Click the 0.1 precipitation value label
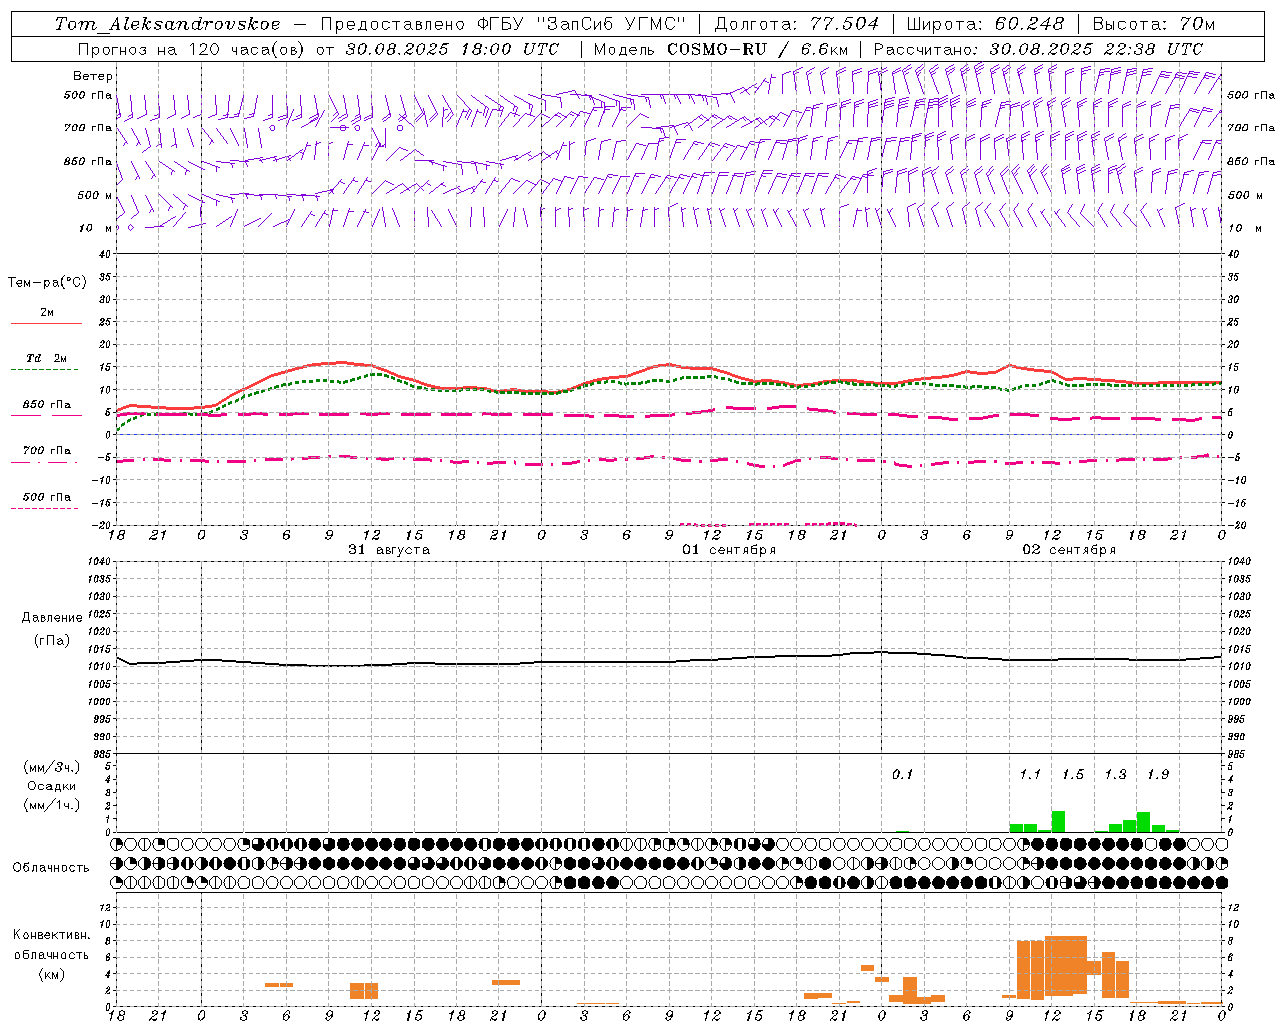Screen dimensions: 1280x1024 (x=903, y=774)
